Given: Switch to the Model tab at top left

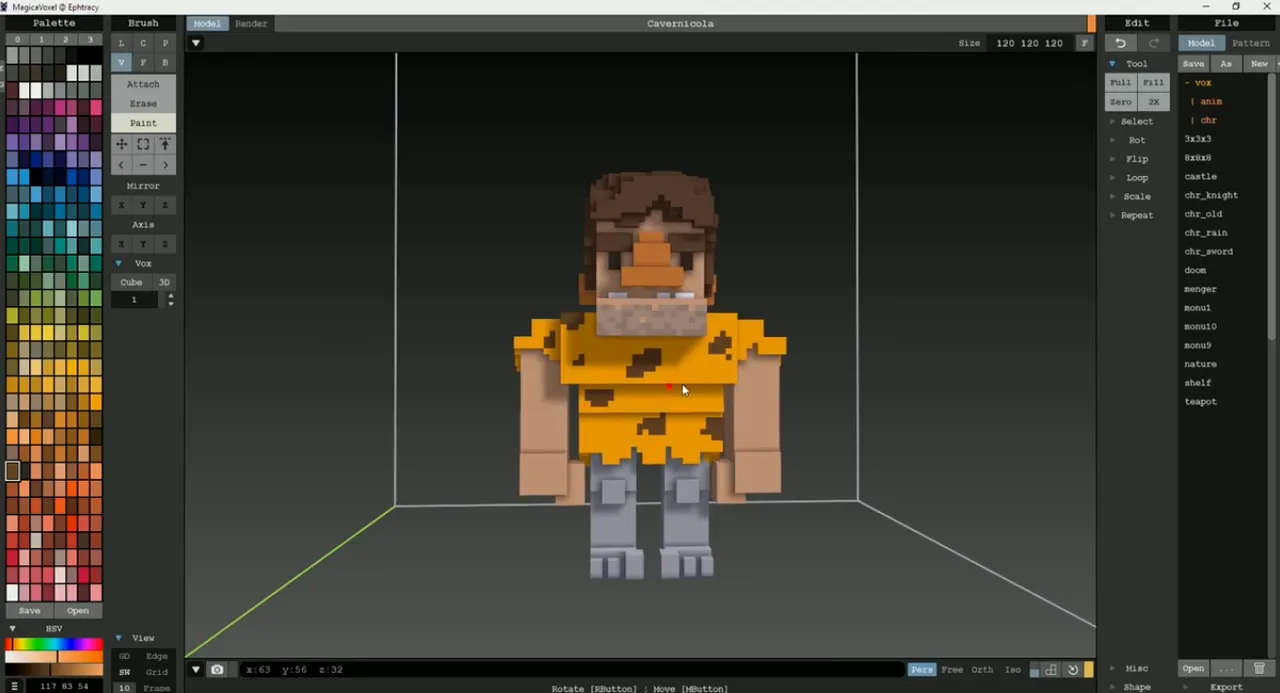Looking at the screenshot, I should coord(207,23).
